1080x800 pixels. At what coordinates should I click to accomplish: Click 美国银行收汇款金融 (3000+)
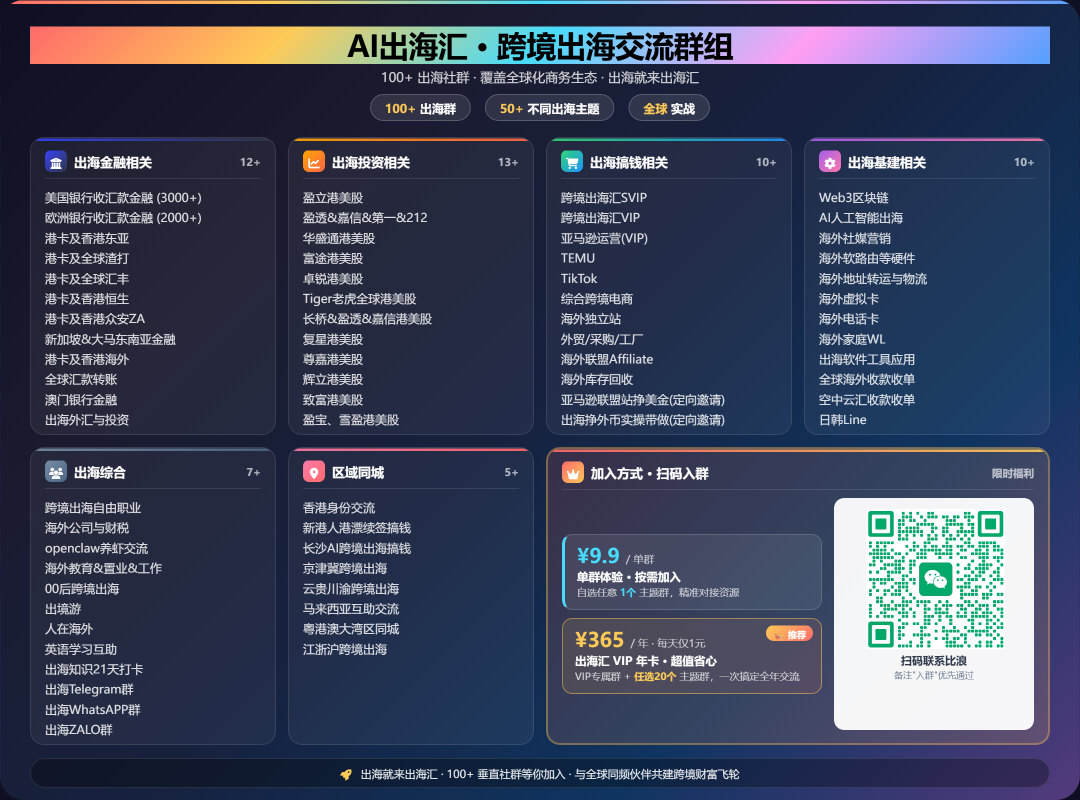pos(123,198)
